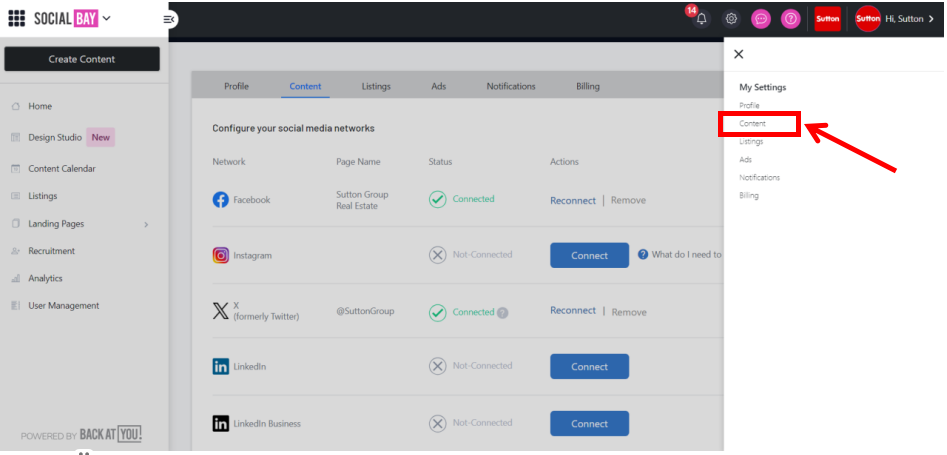Image resolution: width=947 pixels, height=455 pixels.
Task: Open User Management in the sidebar
Action: (x=64, y=306)
